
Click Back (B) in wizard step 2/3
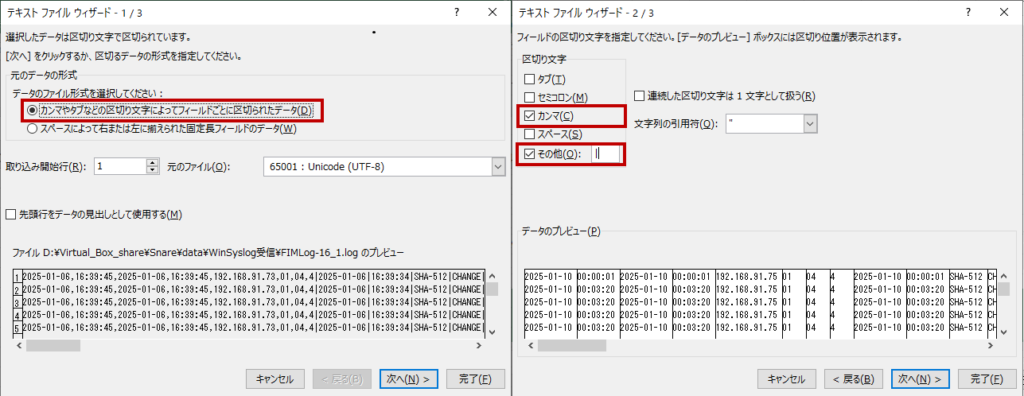(x=854, y=378)
